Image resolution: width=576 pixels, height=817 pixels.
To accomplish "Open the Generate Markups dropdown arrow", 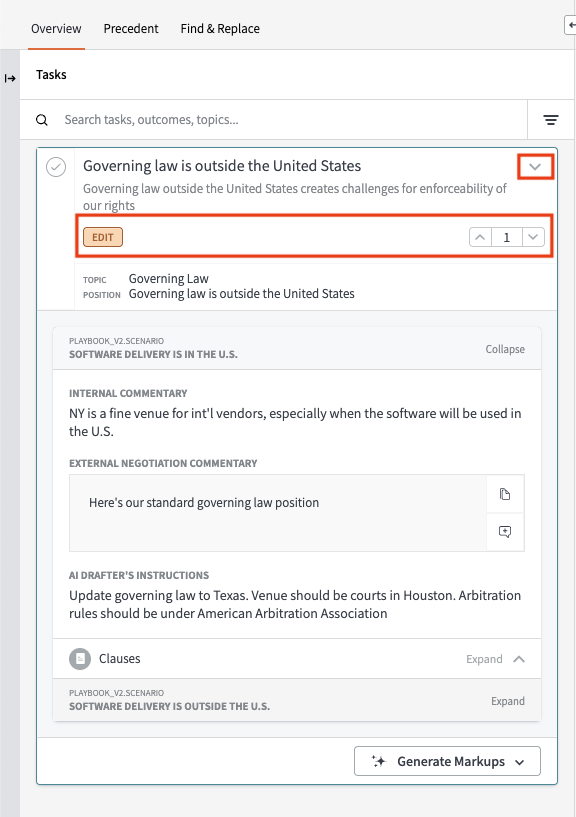I will [x=520, y=762].
